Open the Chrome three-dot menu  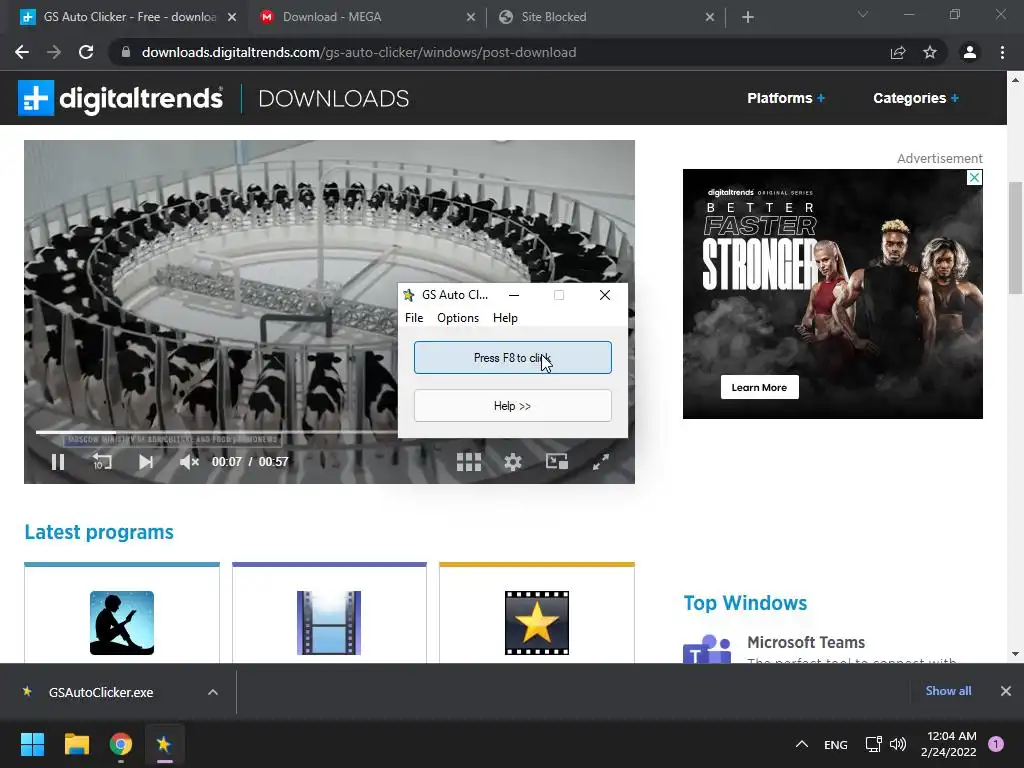[x=1002, y=52]
